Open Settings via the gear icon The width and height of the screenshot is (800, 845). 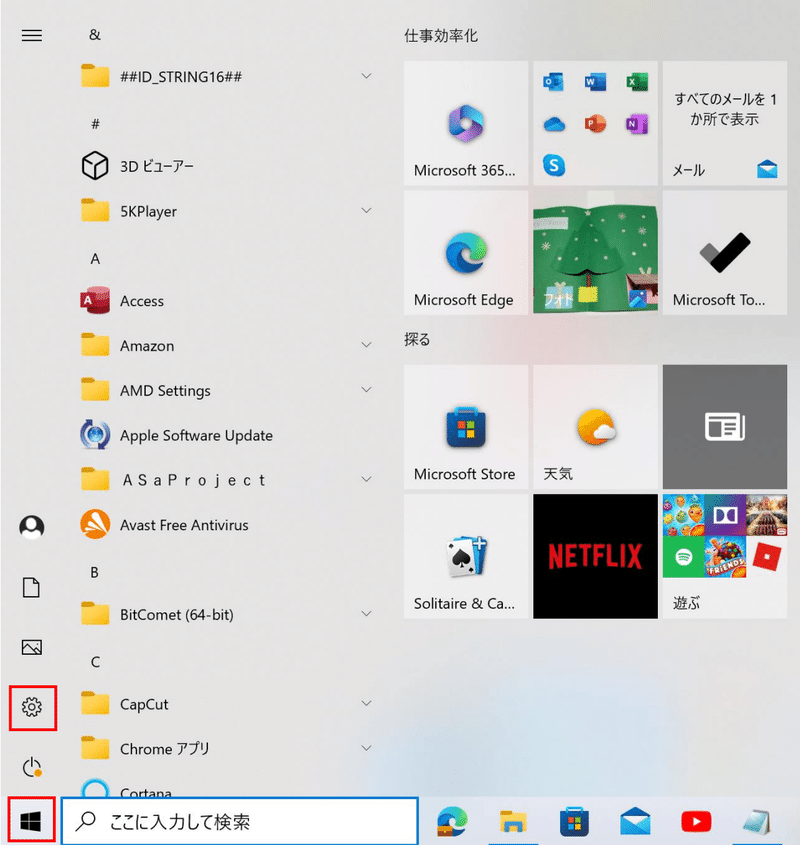pyautogui.click(x=32, y=707)
